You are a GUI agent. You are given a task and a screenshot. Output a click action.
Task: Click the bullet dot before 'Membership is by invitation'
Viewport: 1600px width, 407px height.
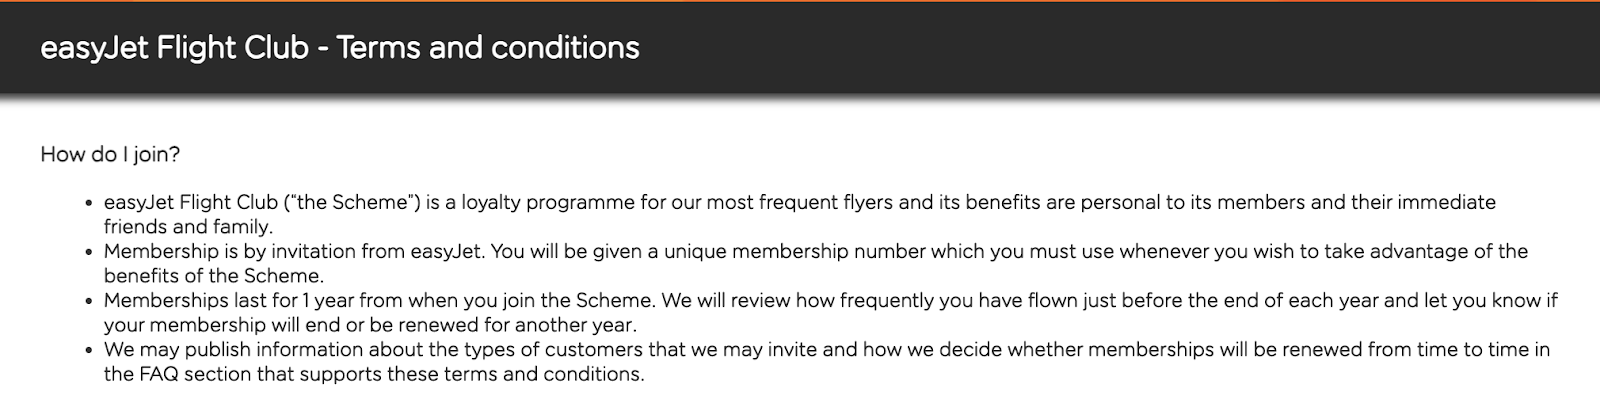click(90, 252)
